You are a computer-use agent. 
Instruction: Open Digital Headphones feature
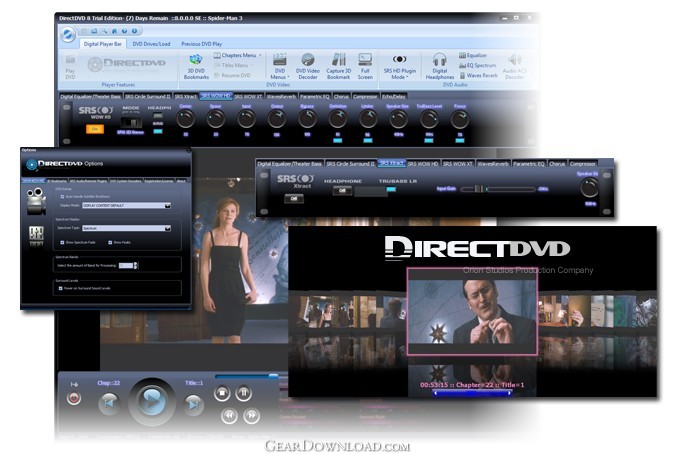click(440, 66)
